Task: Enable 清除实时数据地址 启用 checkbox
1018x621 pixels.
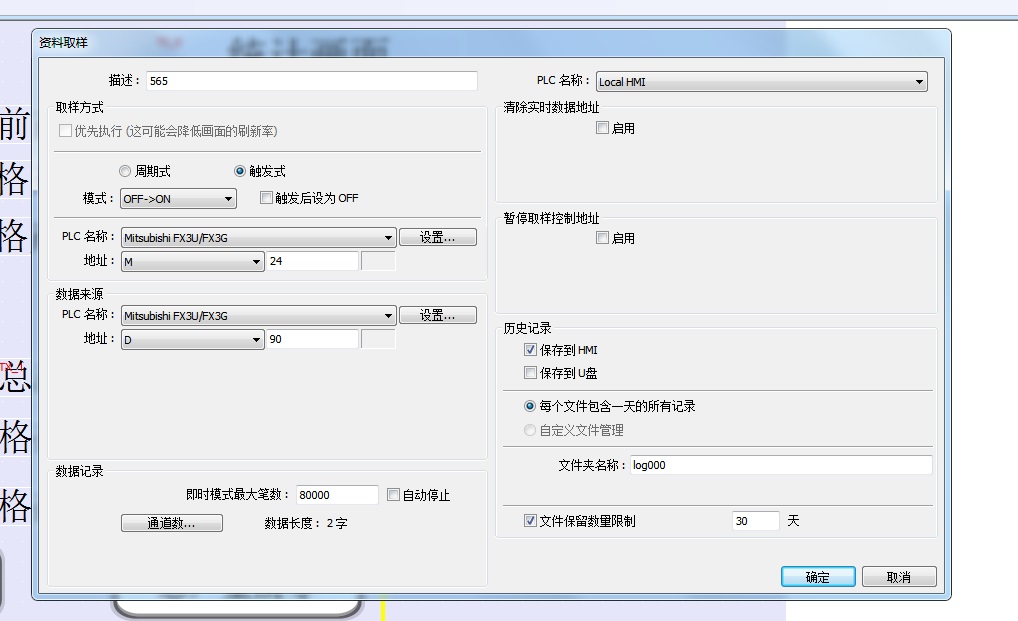Action: click(602, 128)
